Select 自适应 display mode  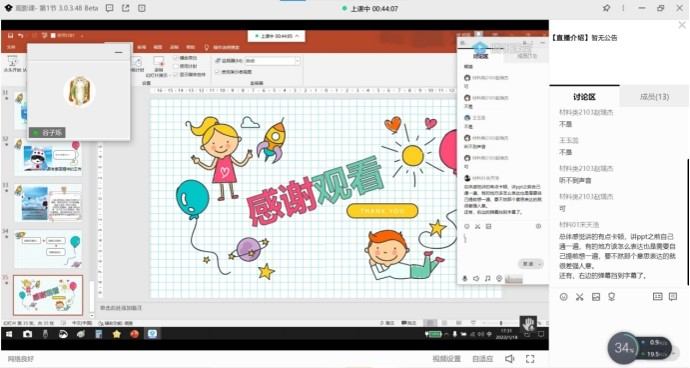click(x=483, y=359)
